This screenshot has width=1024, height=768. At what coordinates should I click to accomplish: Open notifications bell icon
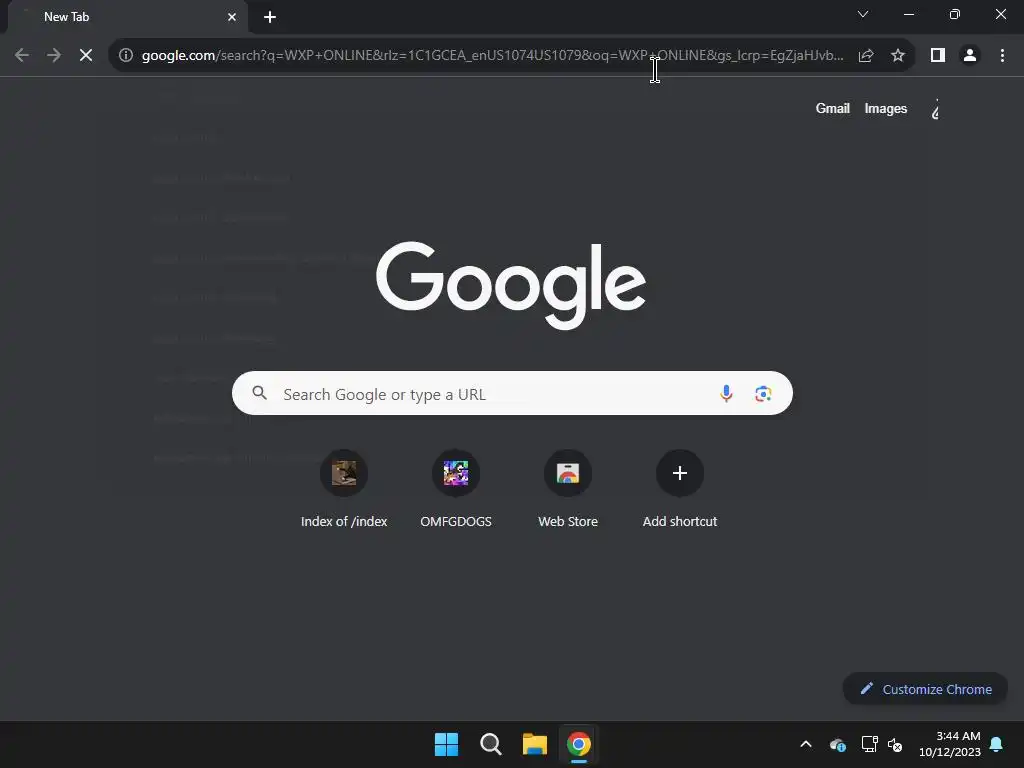(x=997, y=744)
